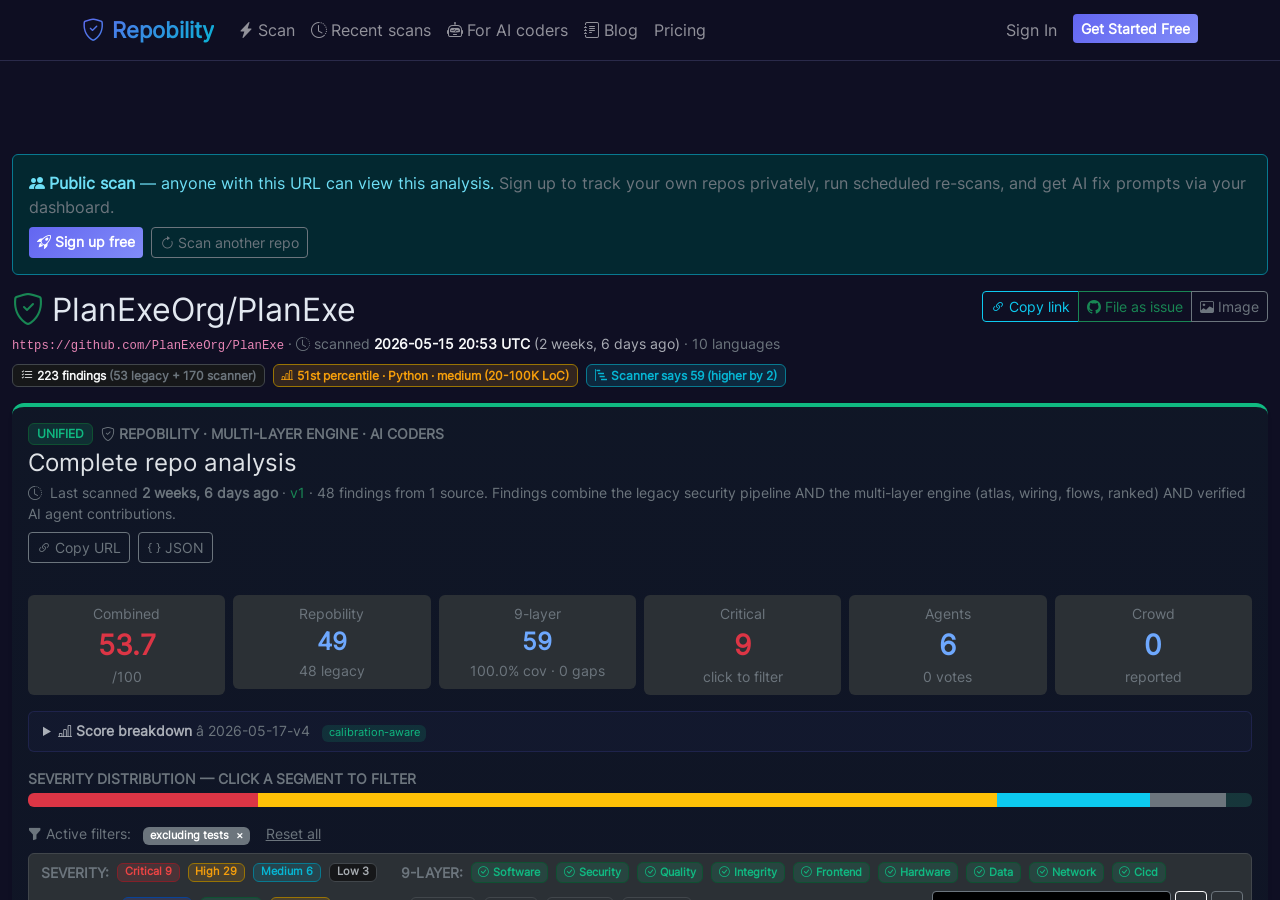Click the 9-layer 59 score card

537,642
